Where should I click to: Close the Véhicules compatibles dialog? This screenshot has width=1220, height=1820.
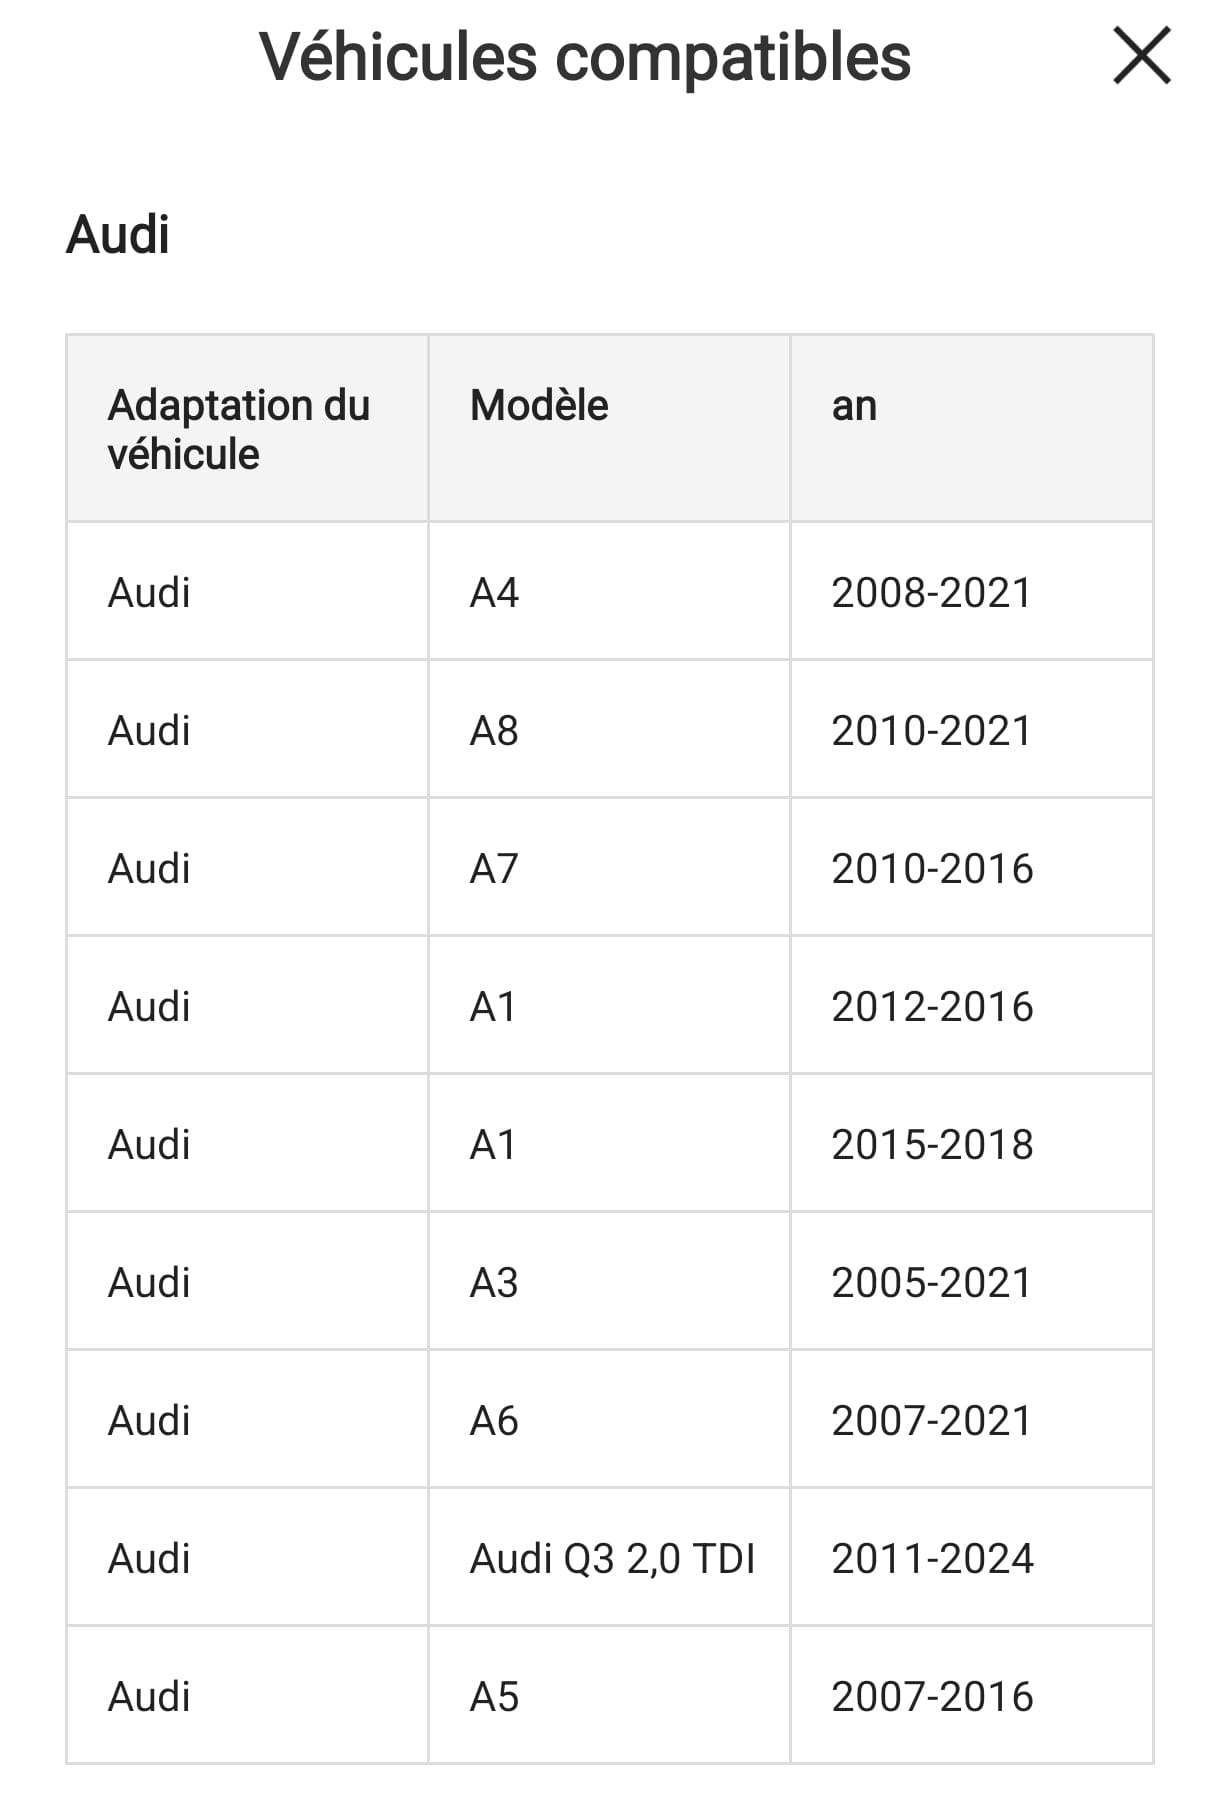tap(1141, 56)
